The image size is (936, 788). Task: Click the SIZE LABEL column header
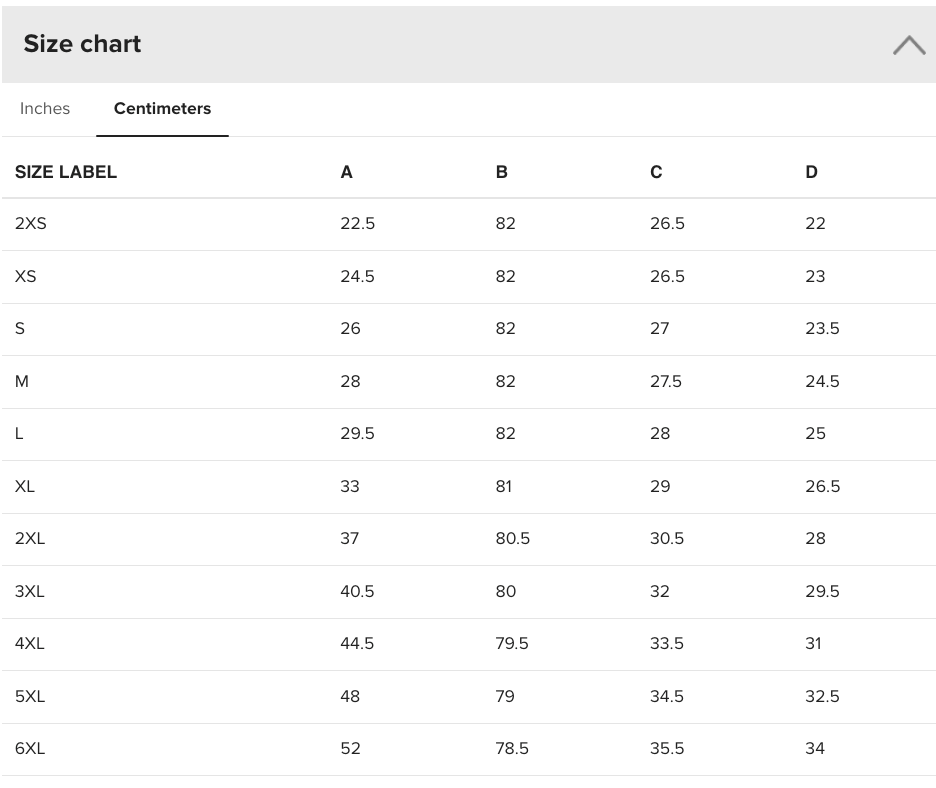(66, 172)
